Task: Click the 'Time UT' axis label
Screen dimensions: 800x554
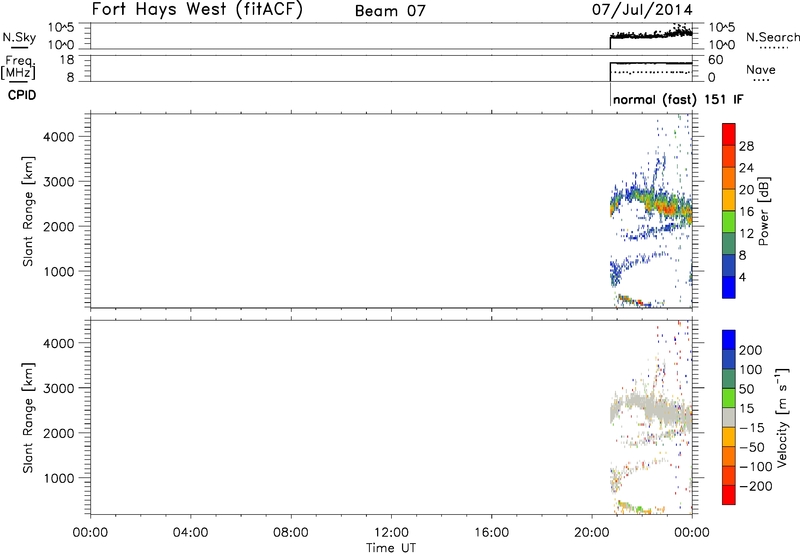Action: click(391, 548)
